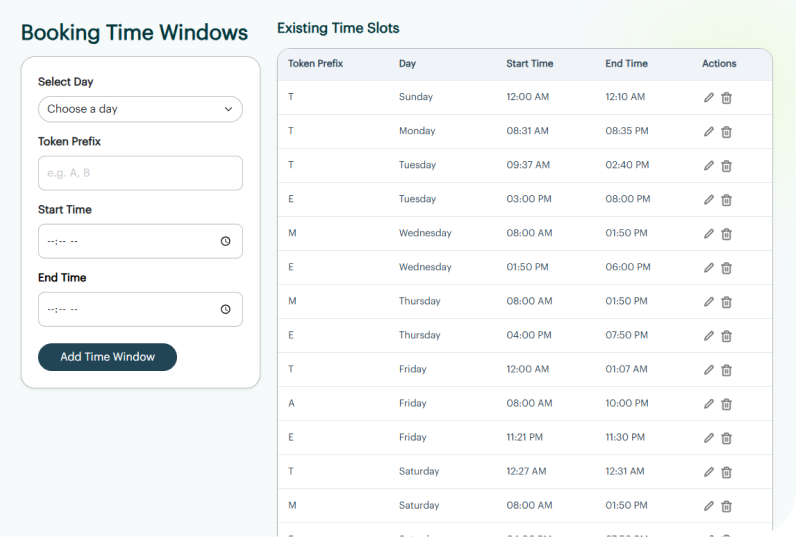Click the Token Prefix input field
The height and width of the screenshot is (537, 796).
[140, 173]
